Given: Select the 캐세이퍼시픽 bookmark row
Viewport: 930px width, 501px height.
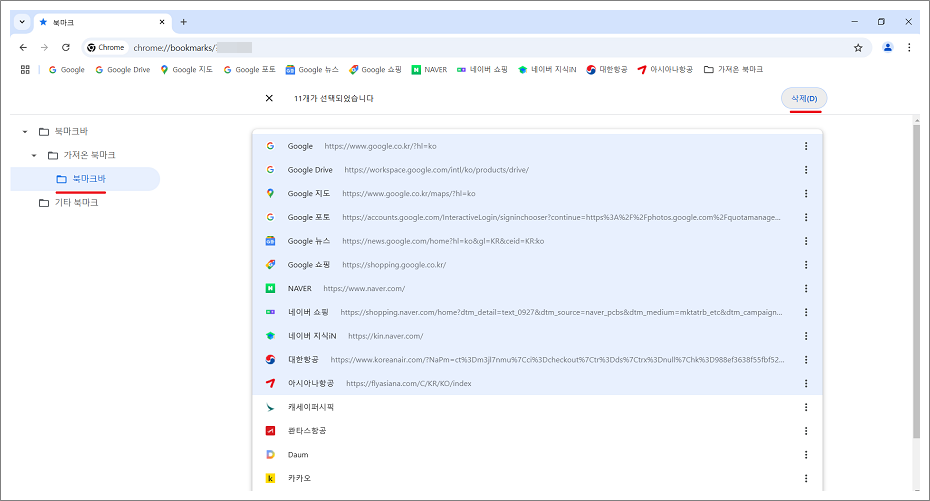Looking at the screenshot, I should 537,407.
